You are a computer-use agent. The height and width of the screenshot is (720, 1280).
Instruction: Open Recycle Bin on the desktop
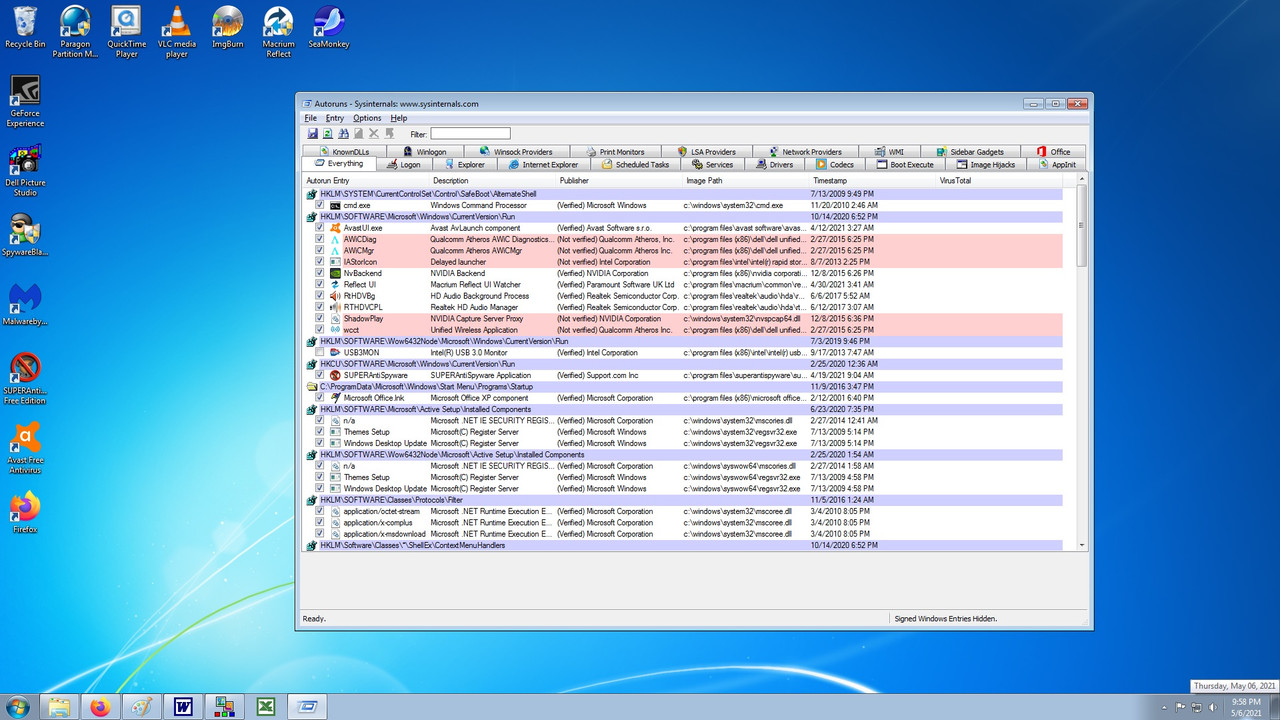(25, 27)
